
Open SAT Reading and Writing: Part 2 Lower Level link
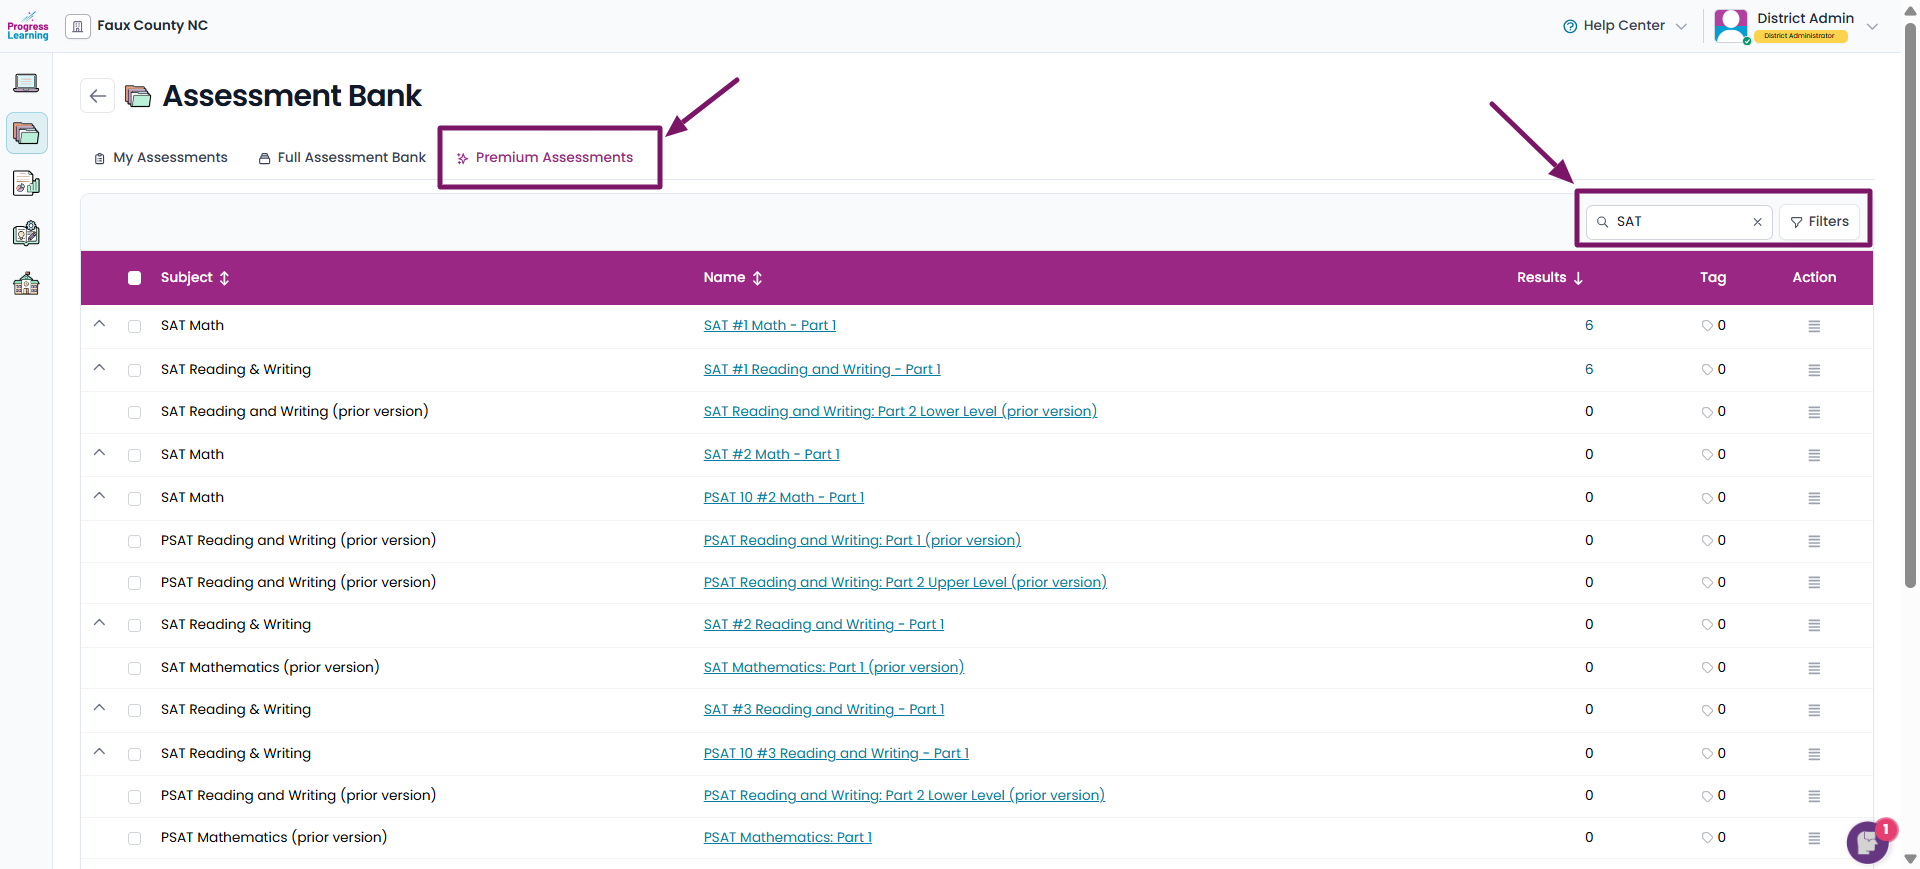coord(900,412)
